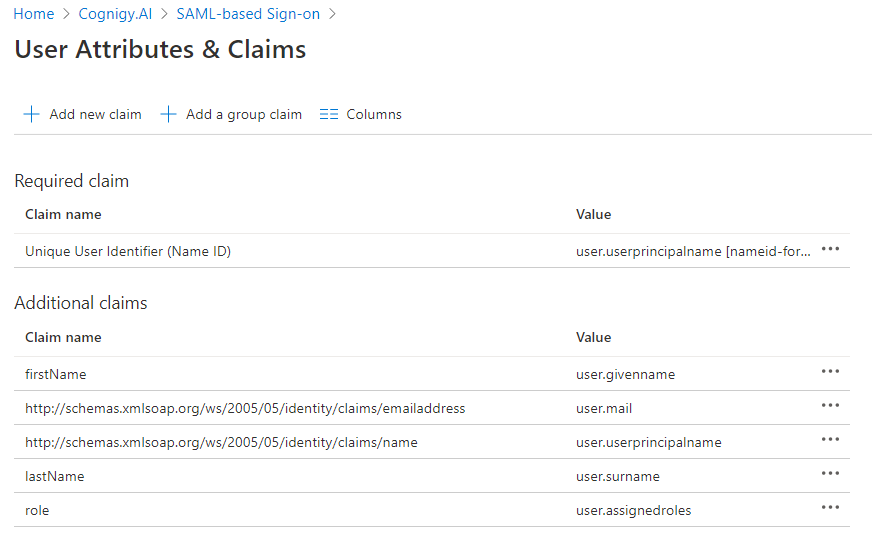
Task: Select the firstName claim name
Action: tap(56, 374)
